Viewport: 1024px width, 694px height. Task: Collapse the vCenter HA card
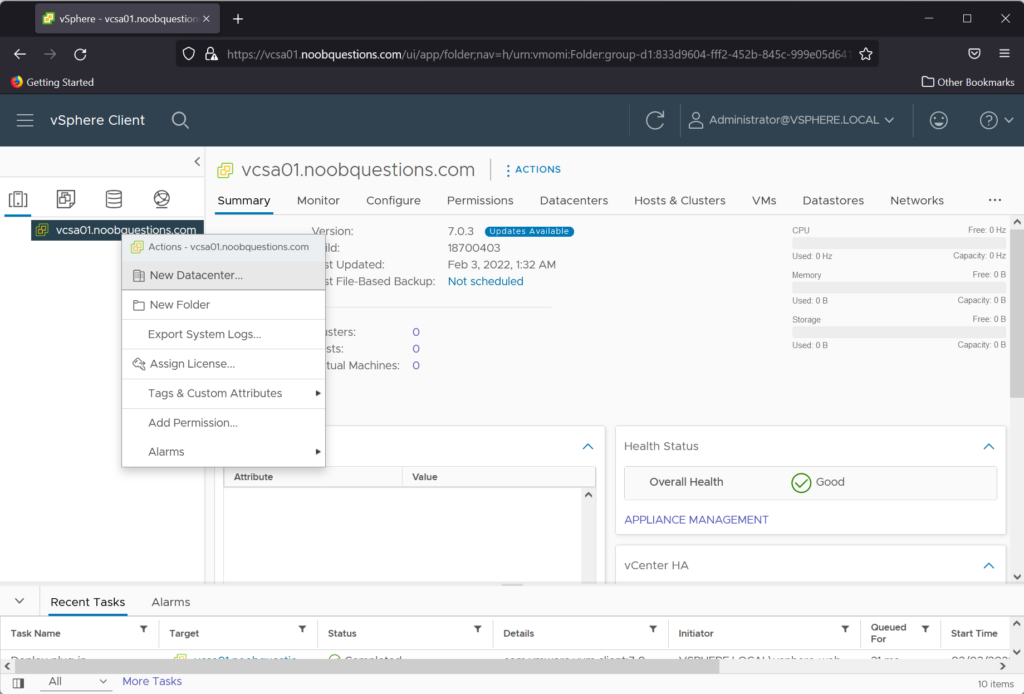coord(989,565)
